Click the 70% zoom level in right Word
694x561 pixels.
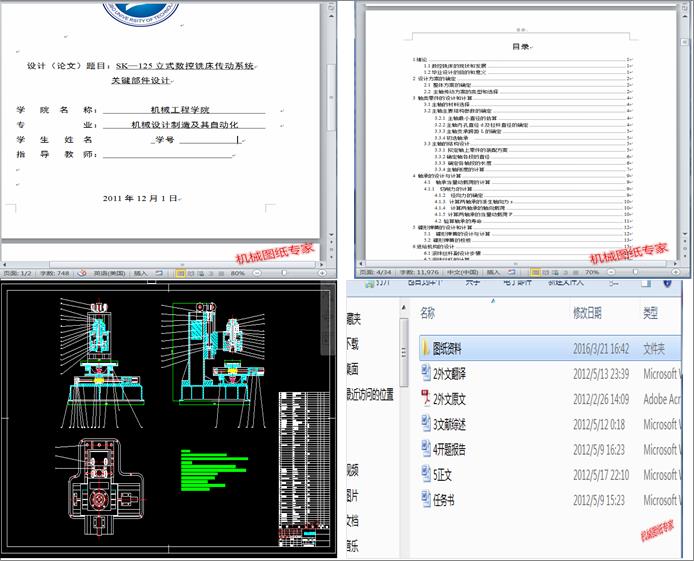(x=592, y=272)
